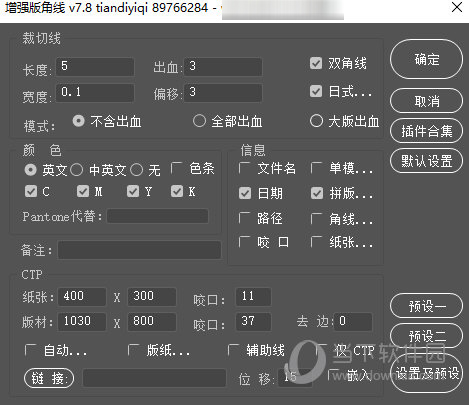Apply 预设二 preset
469x405 pixels.
click(426, 336)
